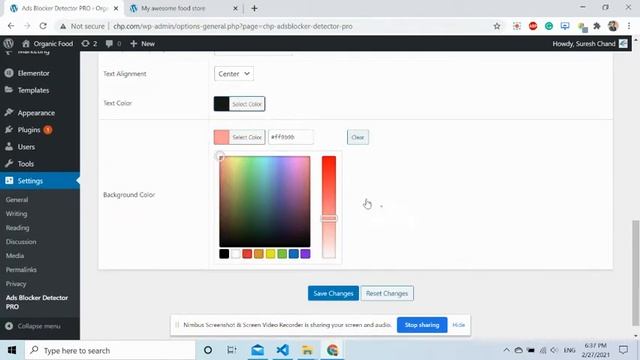Open Howdy, Suresh Chand profile menu

click(x=589, y=43)
